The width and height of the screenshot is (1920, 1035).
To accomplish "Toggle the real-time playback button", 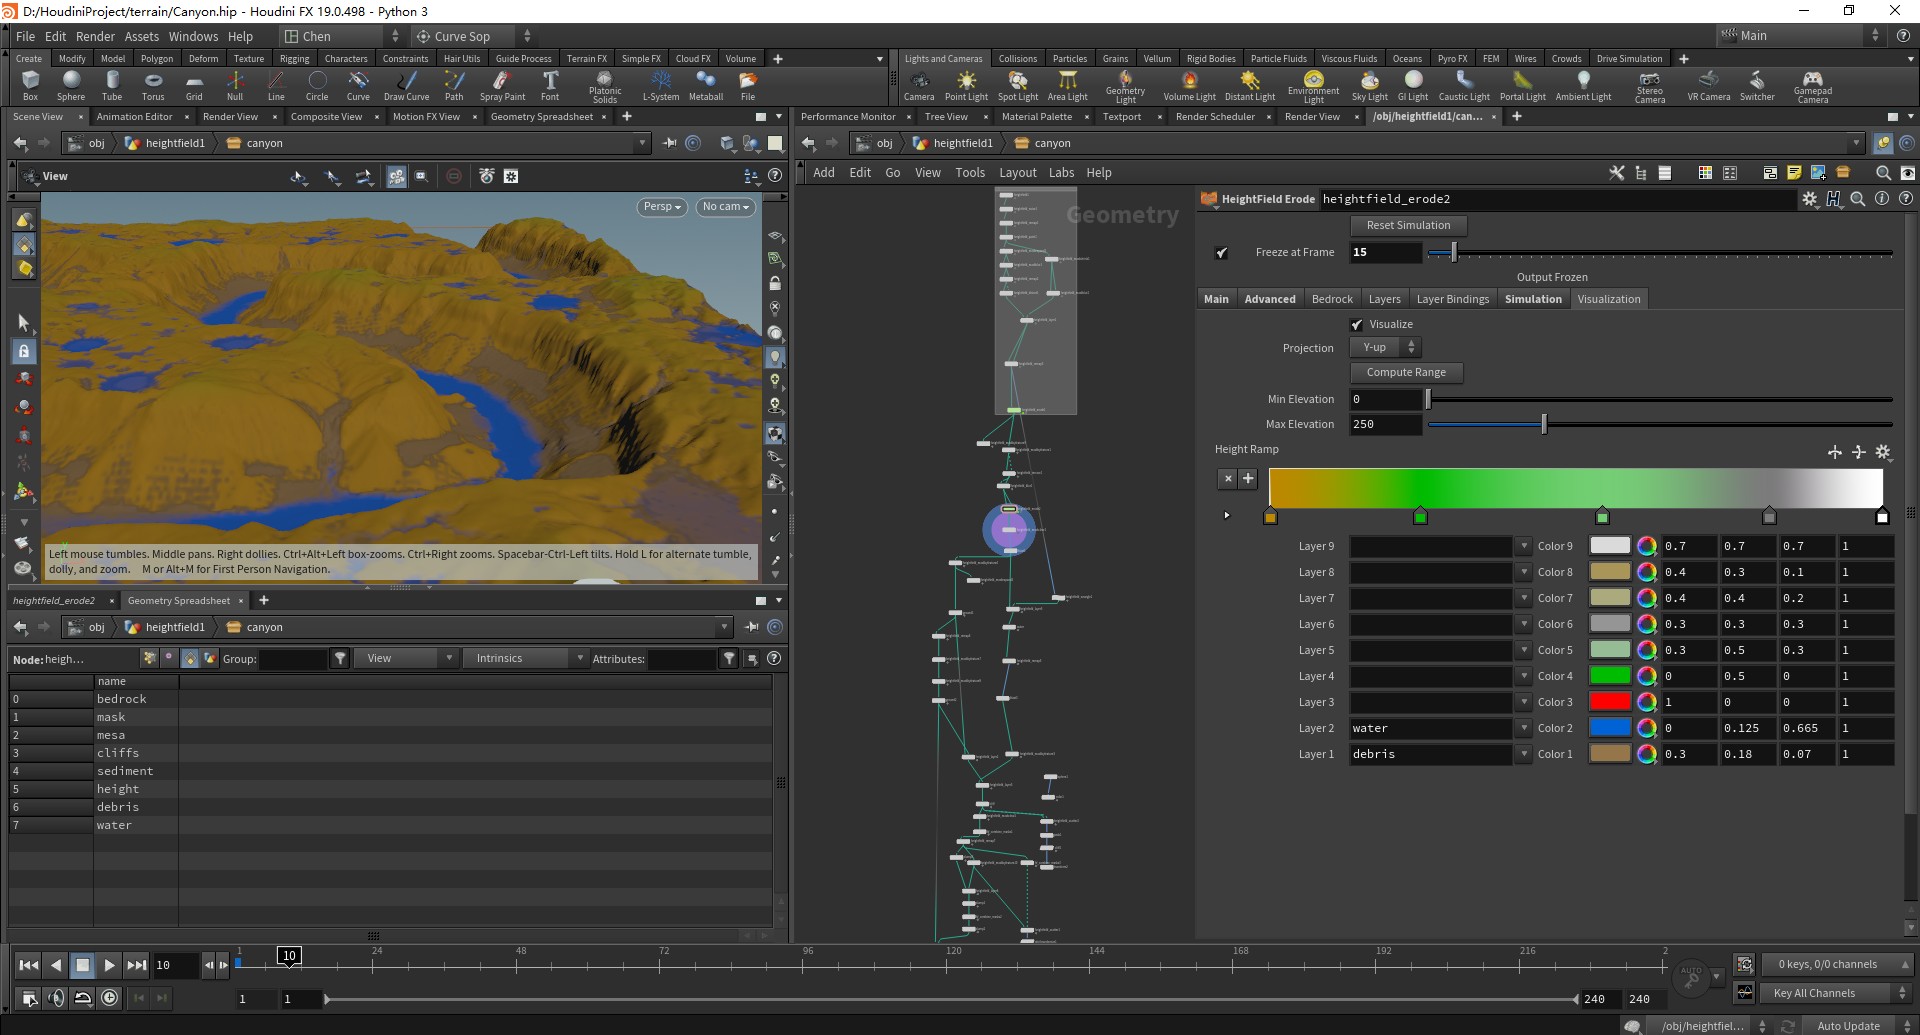I will point(110,997).
